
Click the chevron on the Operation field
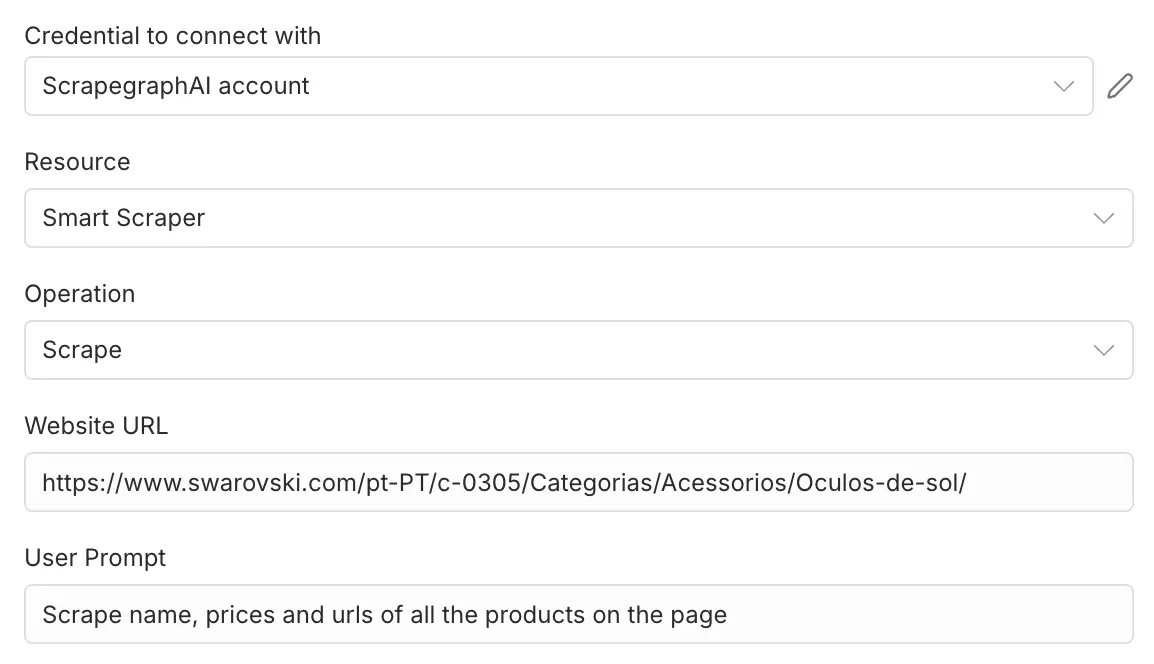click(1103, 350)
